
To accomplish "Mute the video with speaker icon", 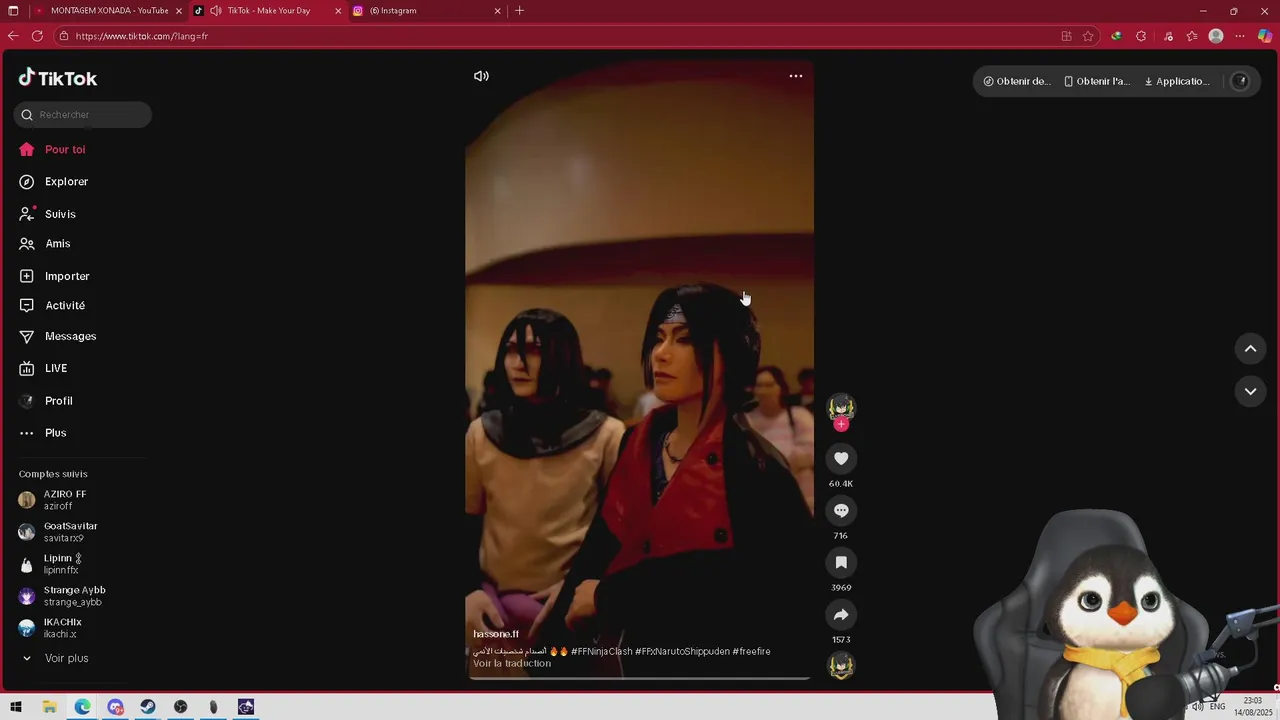I will click(x=481, y=76).
